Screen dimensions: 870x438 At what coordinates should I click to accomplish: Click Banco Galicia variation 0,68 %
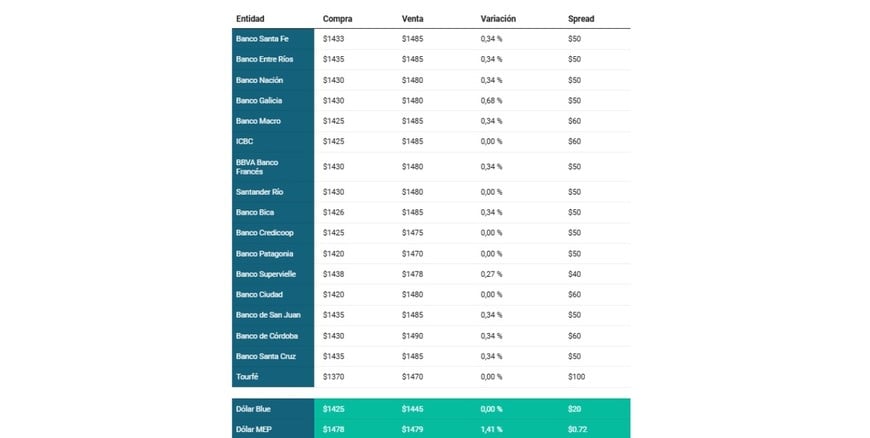click(492, 100)
